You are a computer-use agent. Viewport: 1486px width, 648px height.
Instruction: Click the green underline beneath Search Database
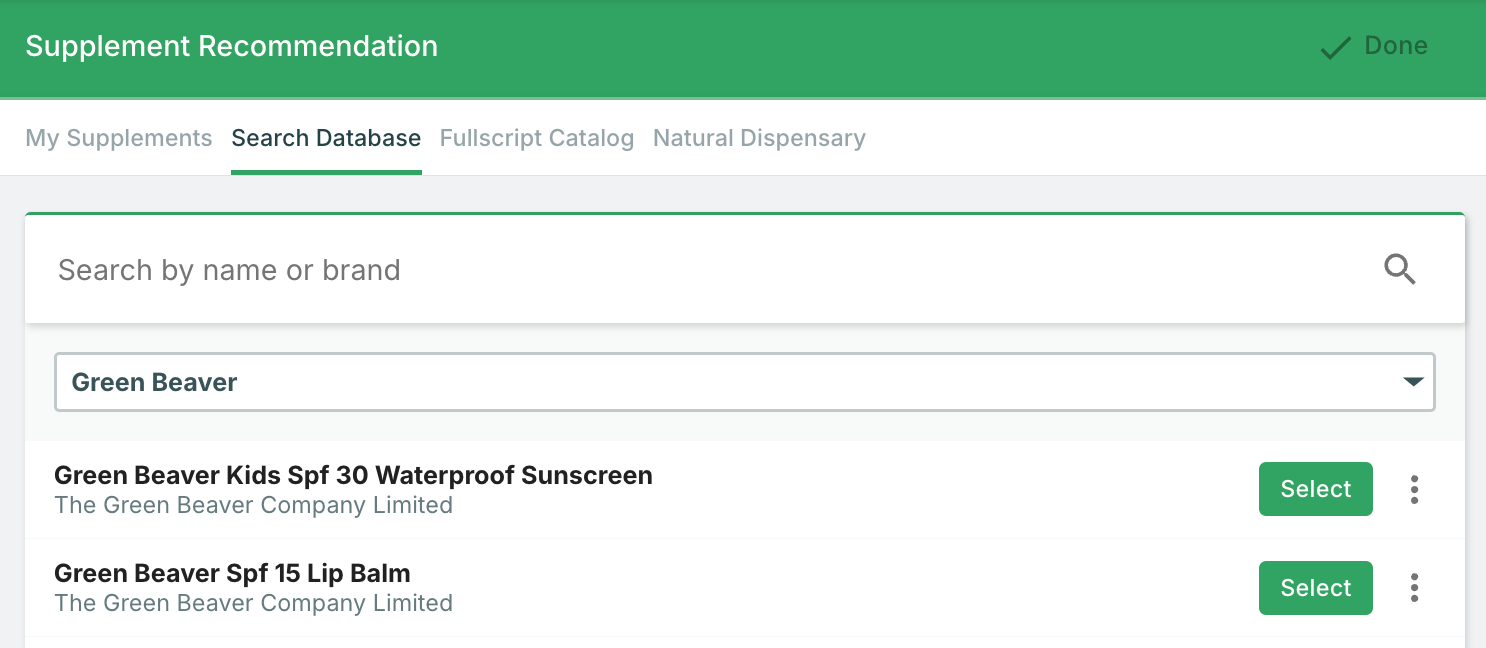coord(326,172)
